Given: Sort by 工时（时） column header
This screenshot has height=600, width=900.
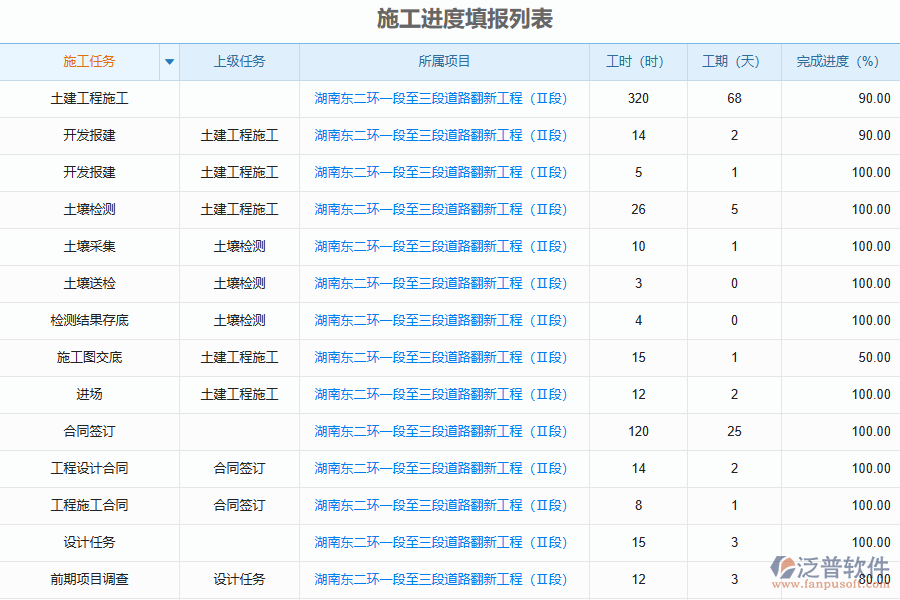Looking at the screenshot, I should [x=638, y=62].
